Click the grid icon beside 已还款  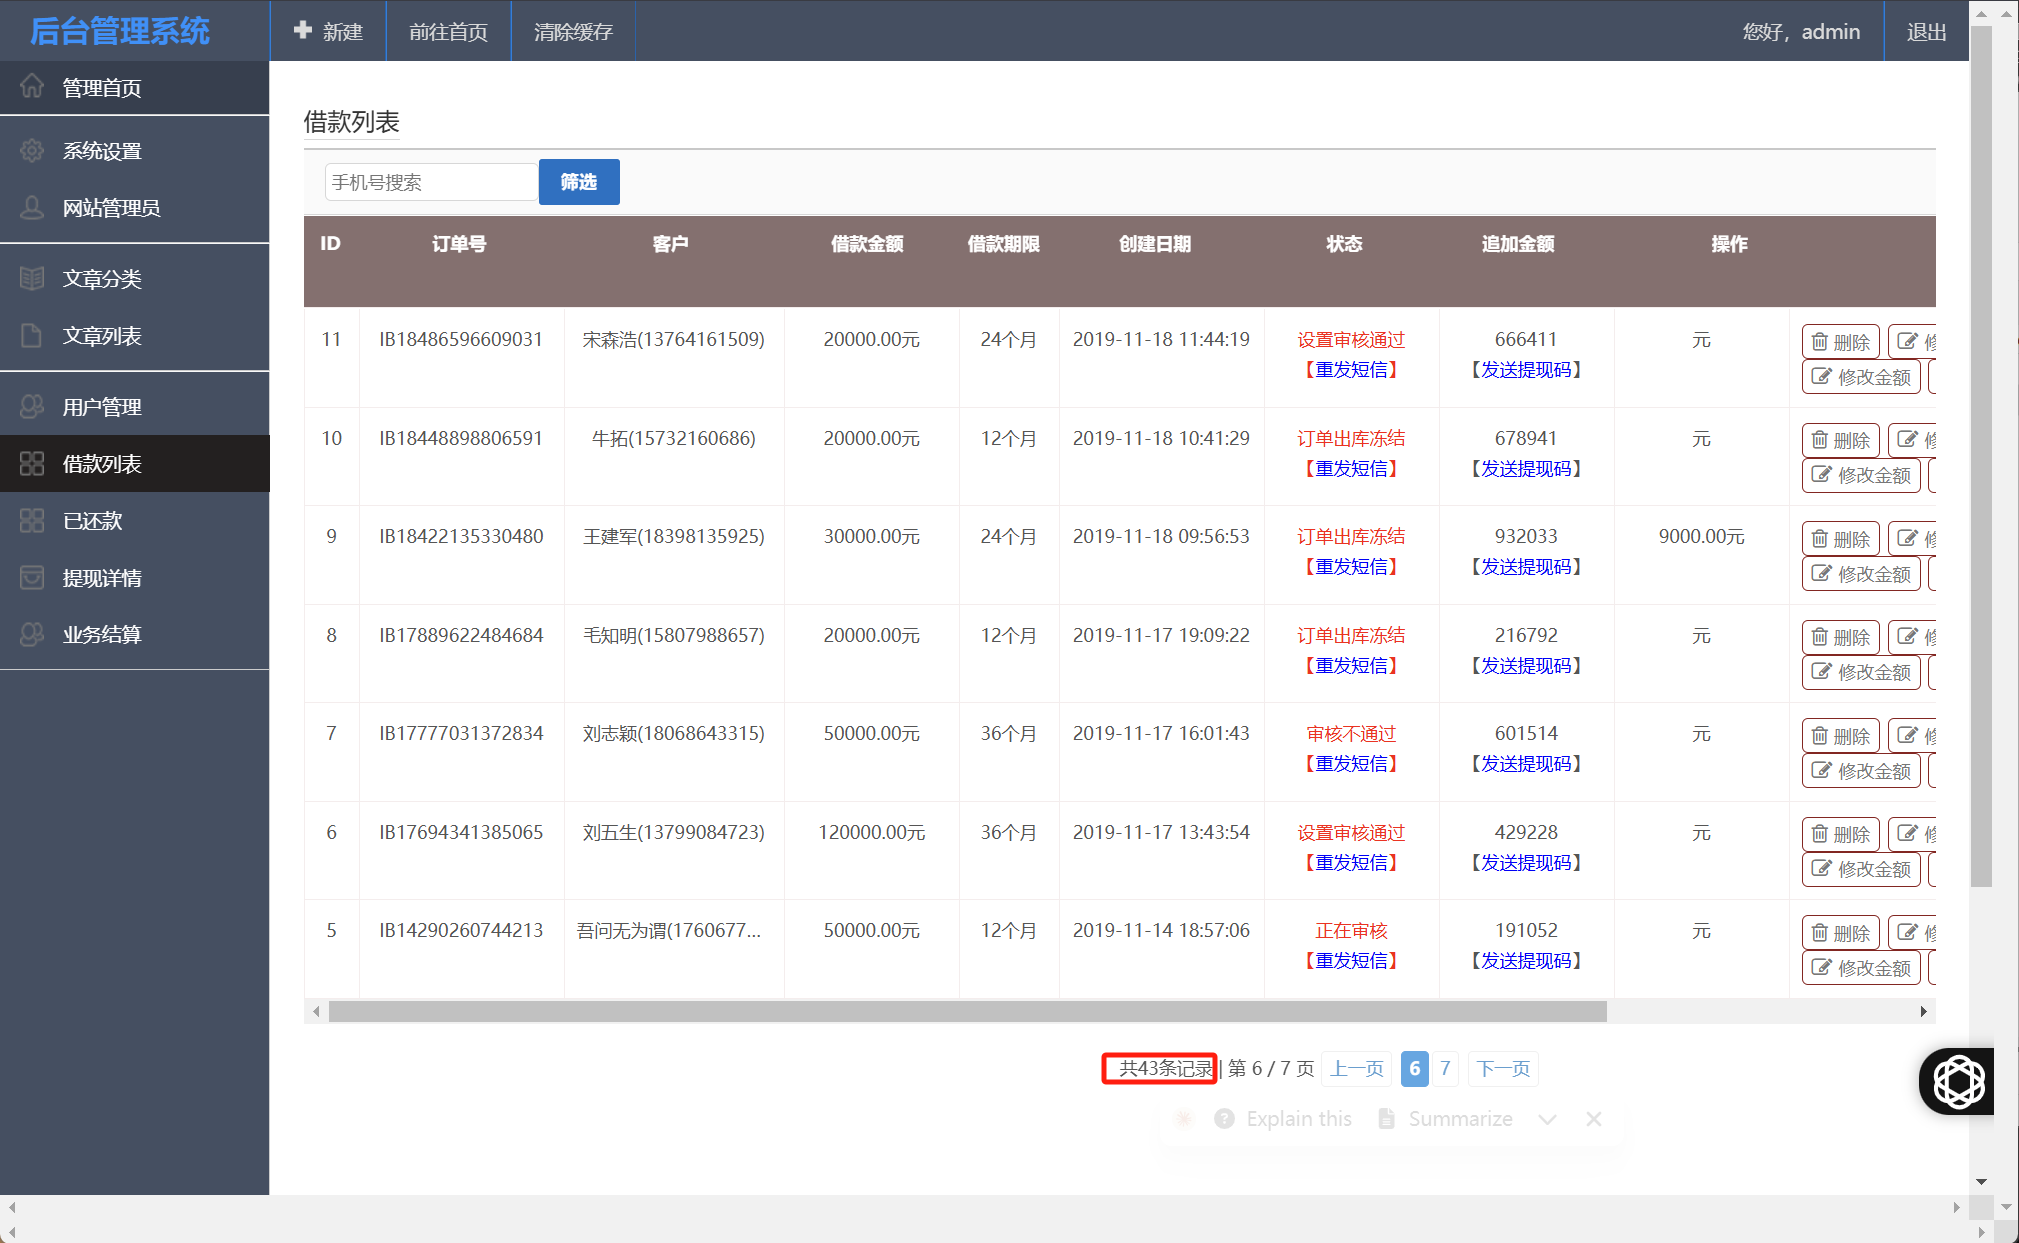click(32, 520)
